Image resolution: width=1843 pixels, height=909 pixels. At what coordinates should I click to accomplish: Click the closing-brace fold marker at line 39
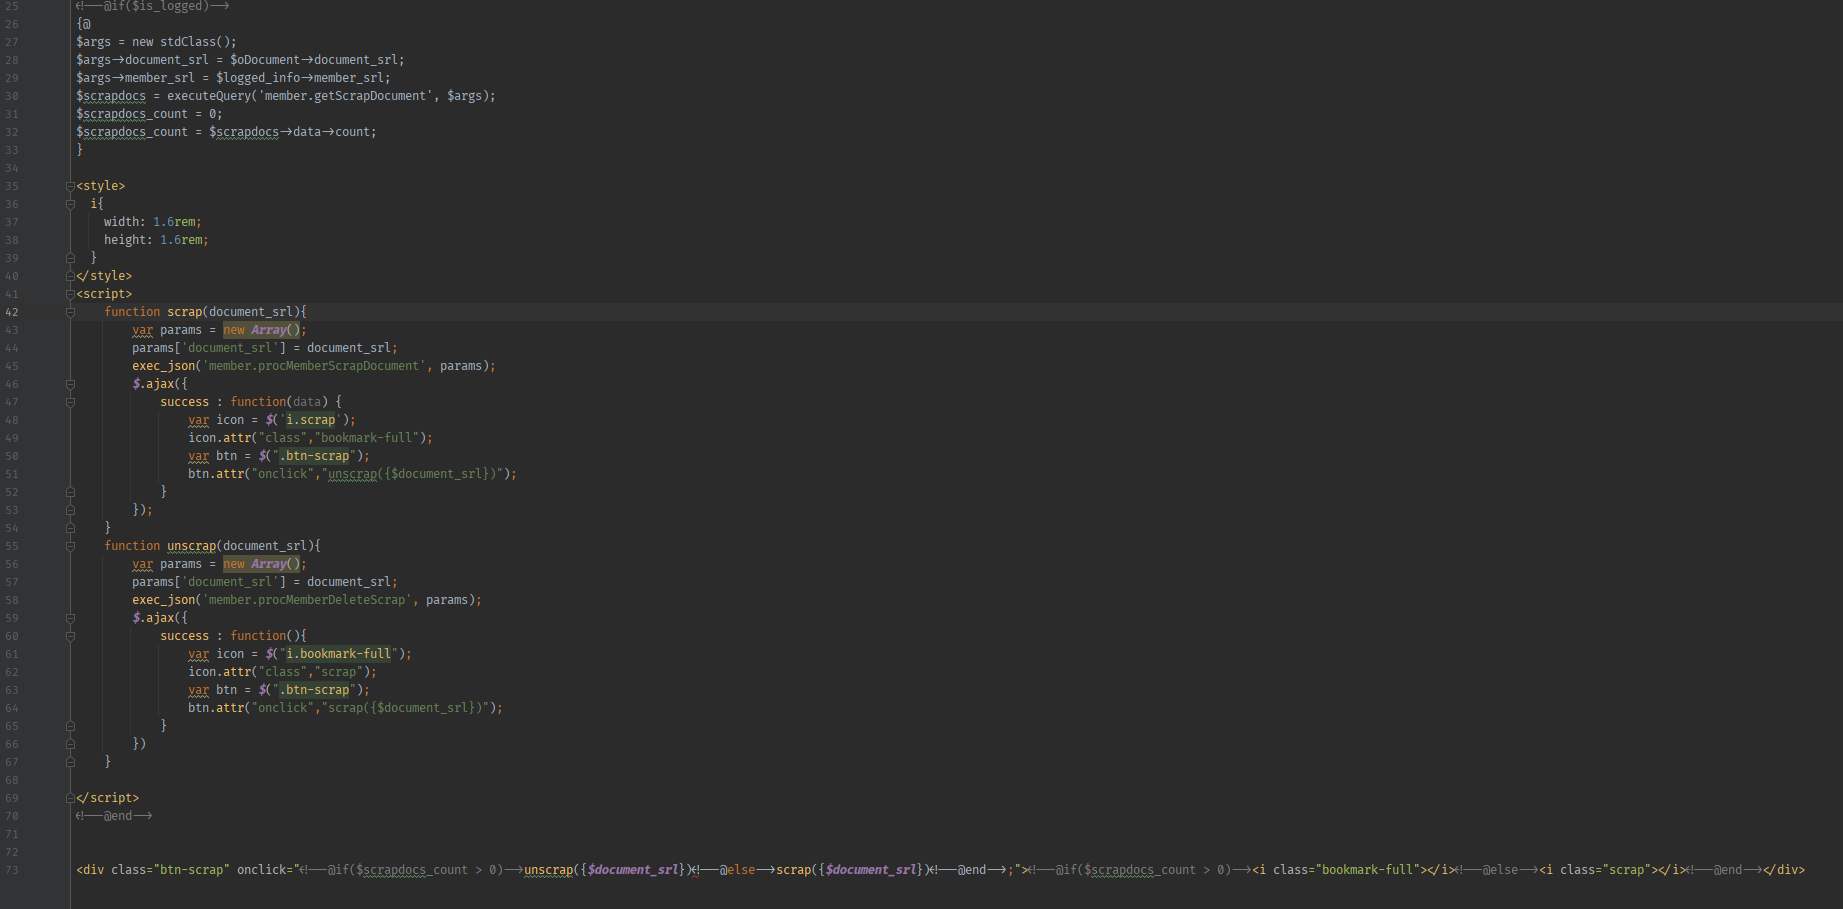coord(70,258)
